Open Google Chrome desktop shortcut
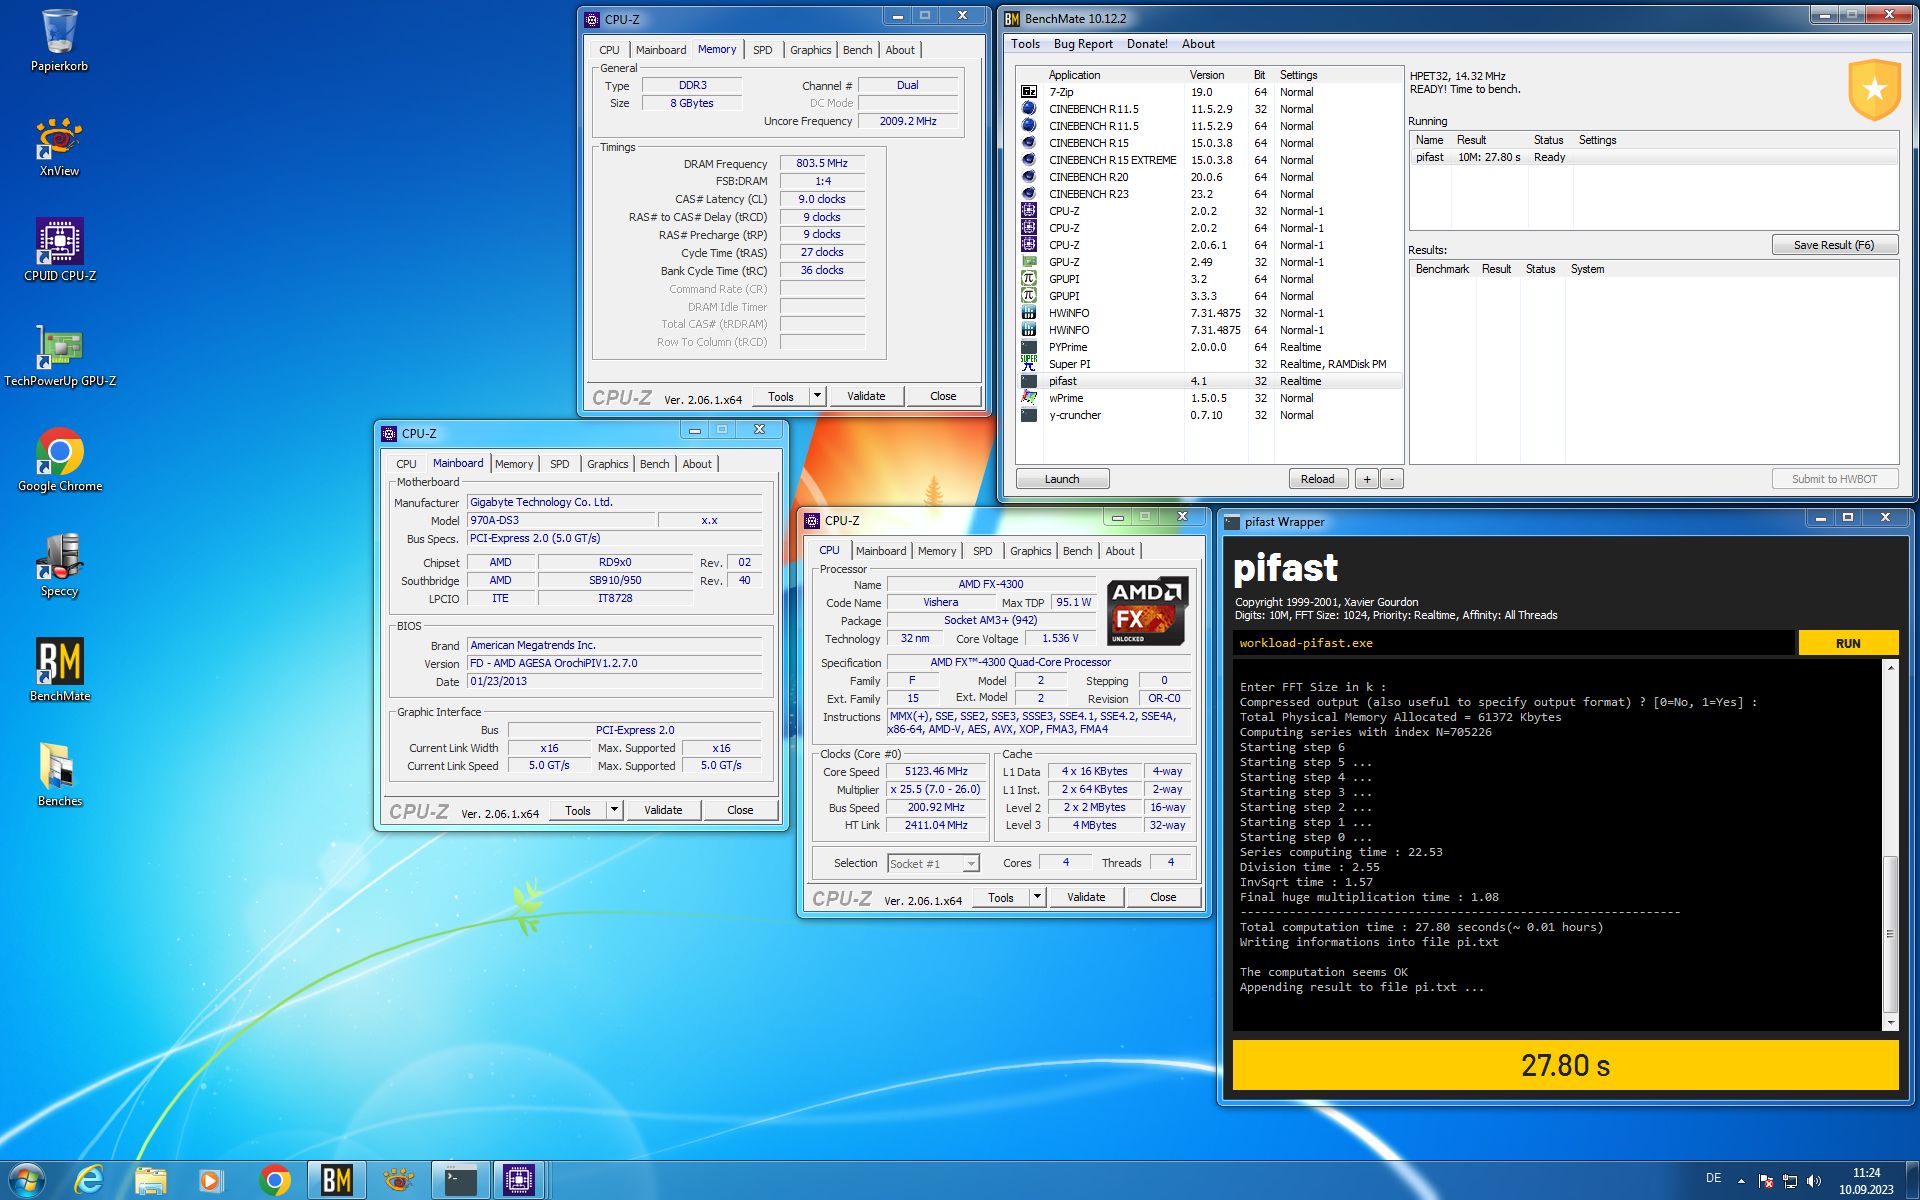Image resolution: width=1920 pixels, height=1200 pixels. (59, 461)
